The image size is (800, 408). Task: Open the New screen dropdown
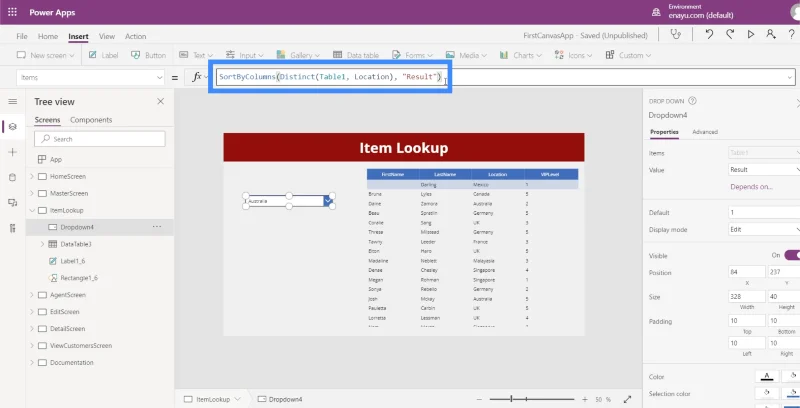point(45,55)
